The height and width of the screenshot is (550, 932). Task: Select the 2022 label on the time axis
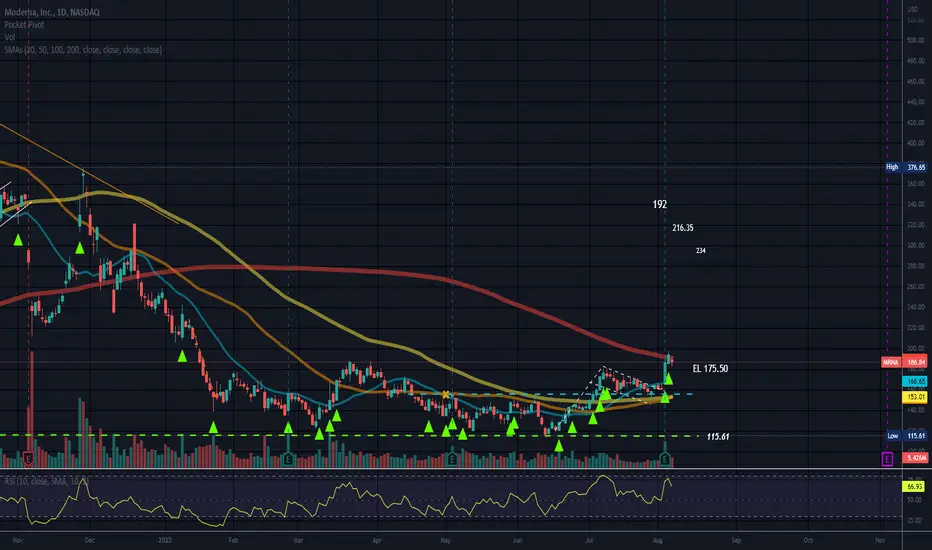point(165,540)
